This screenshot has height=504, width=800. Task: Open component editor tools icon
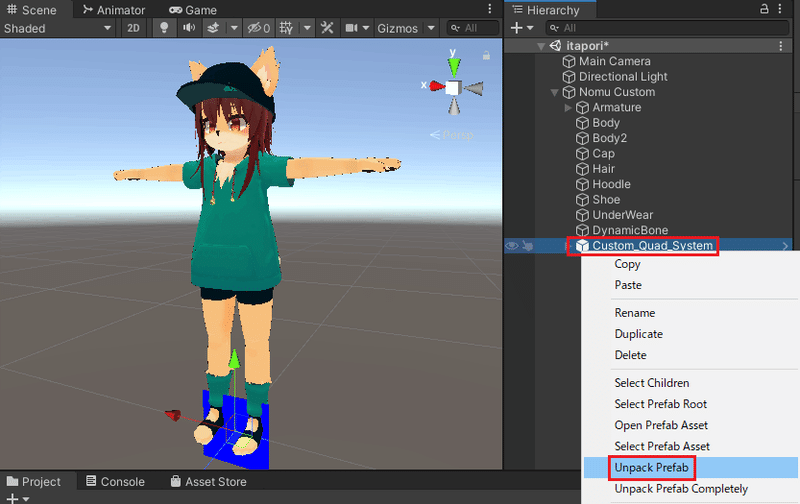coord(327,28)
